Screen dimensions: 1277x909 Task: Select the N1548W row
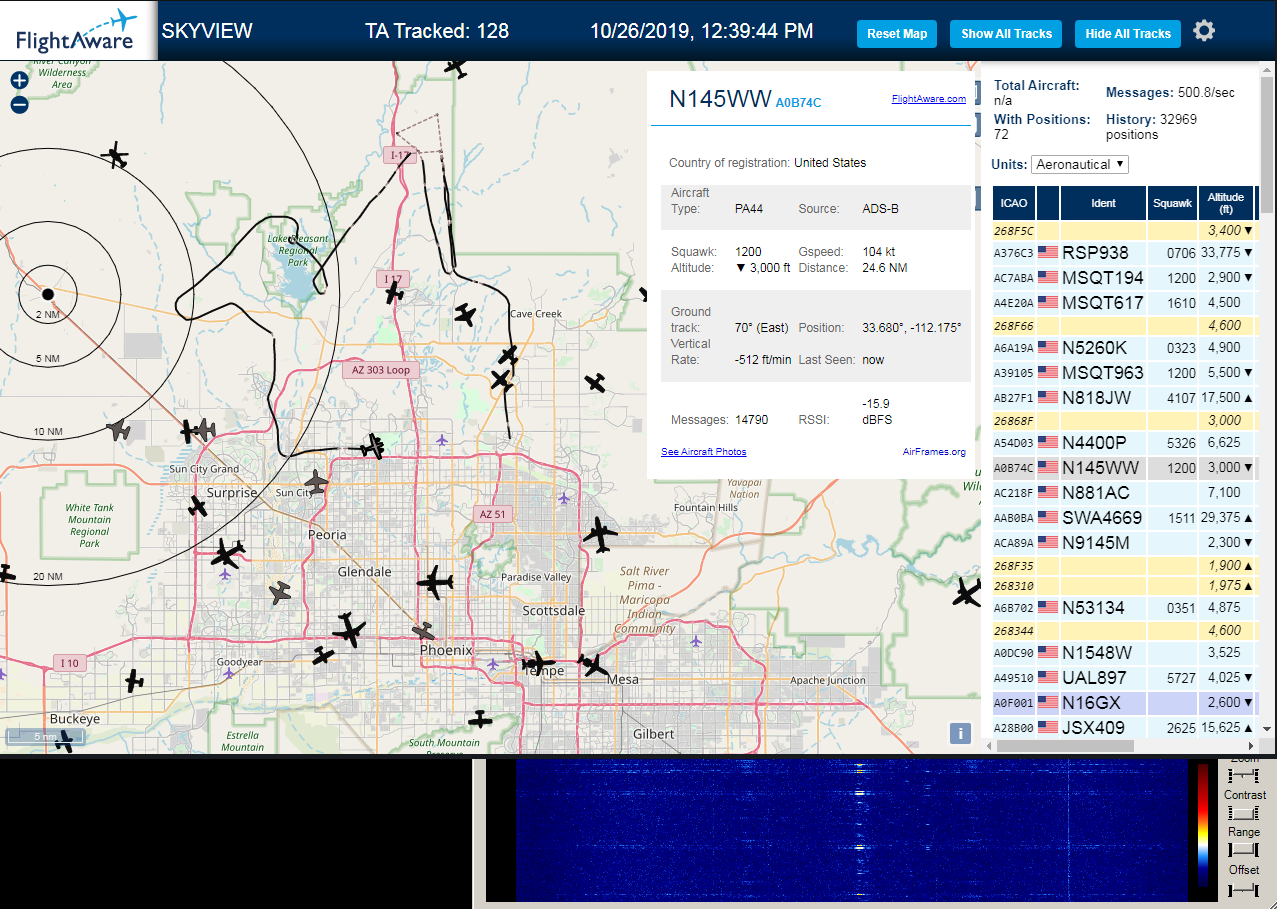[x=1124, y=652]
